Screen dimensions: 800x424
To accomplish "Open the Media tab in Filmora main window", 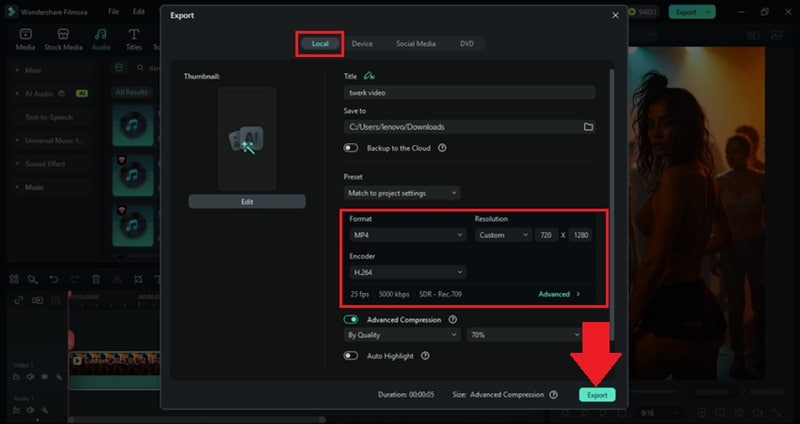I will click(x=26, y=39).
